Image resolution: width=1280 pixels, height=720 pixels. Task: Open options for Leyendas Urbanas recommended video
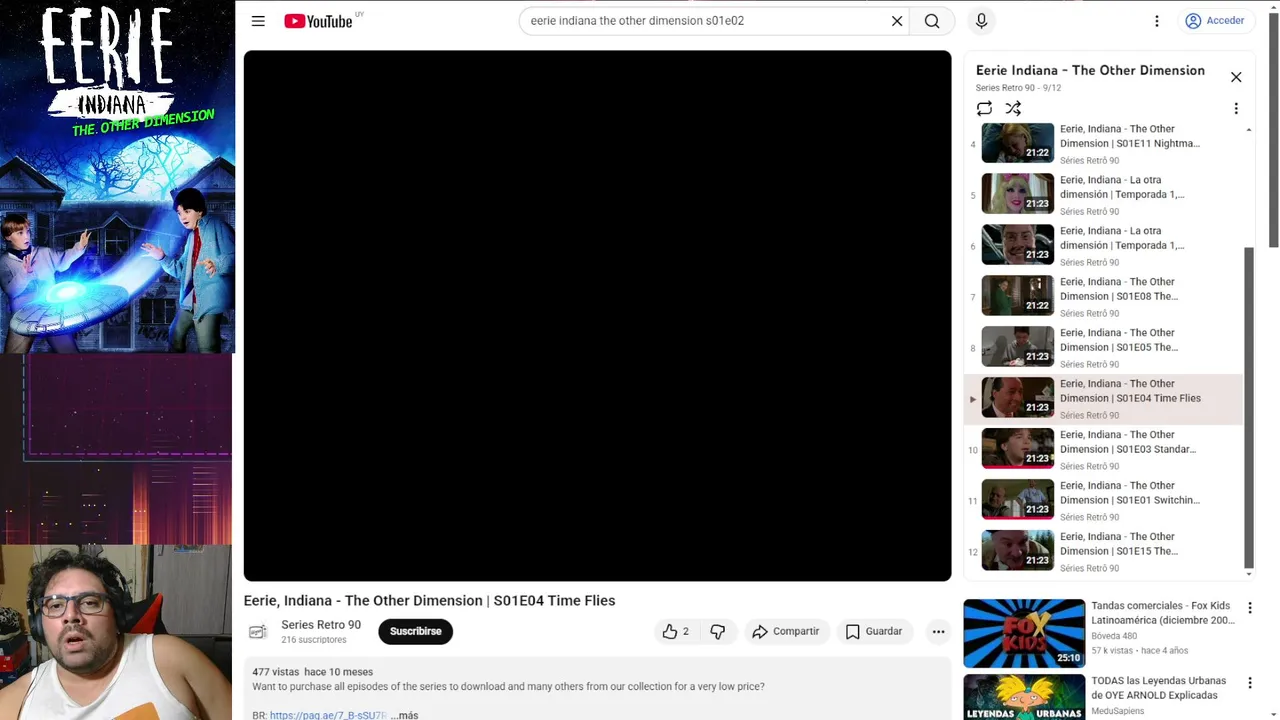(x=1249, y=682)
